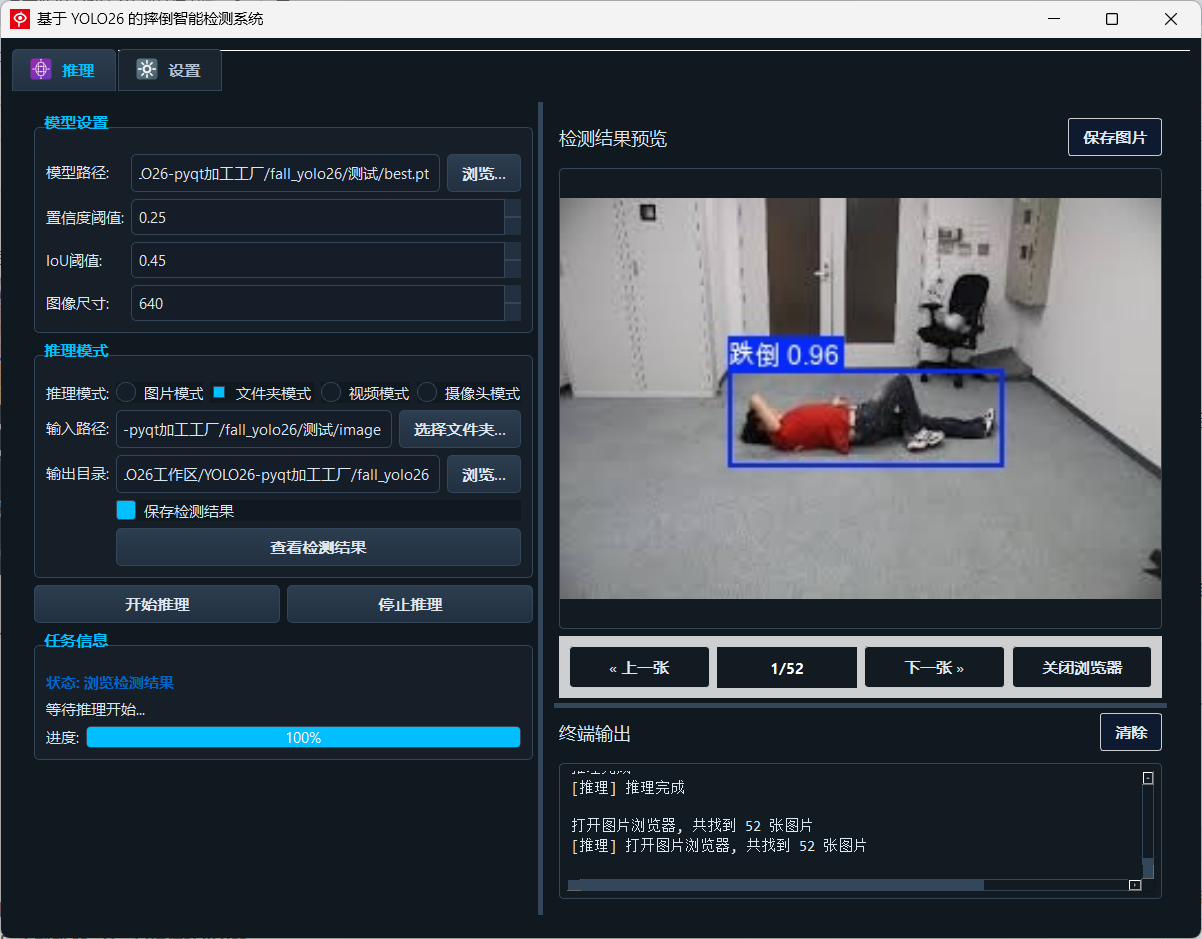Image resolution: width=1202 pixels, height=939 pixels.
Task: Click 等待推理开始... text
Action: click(95, 710)
